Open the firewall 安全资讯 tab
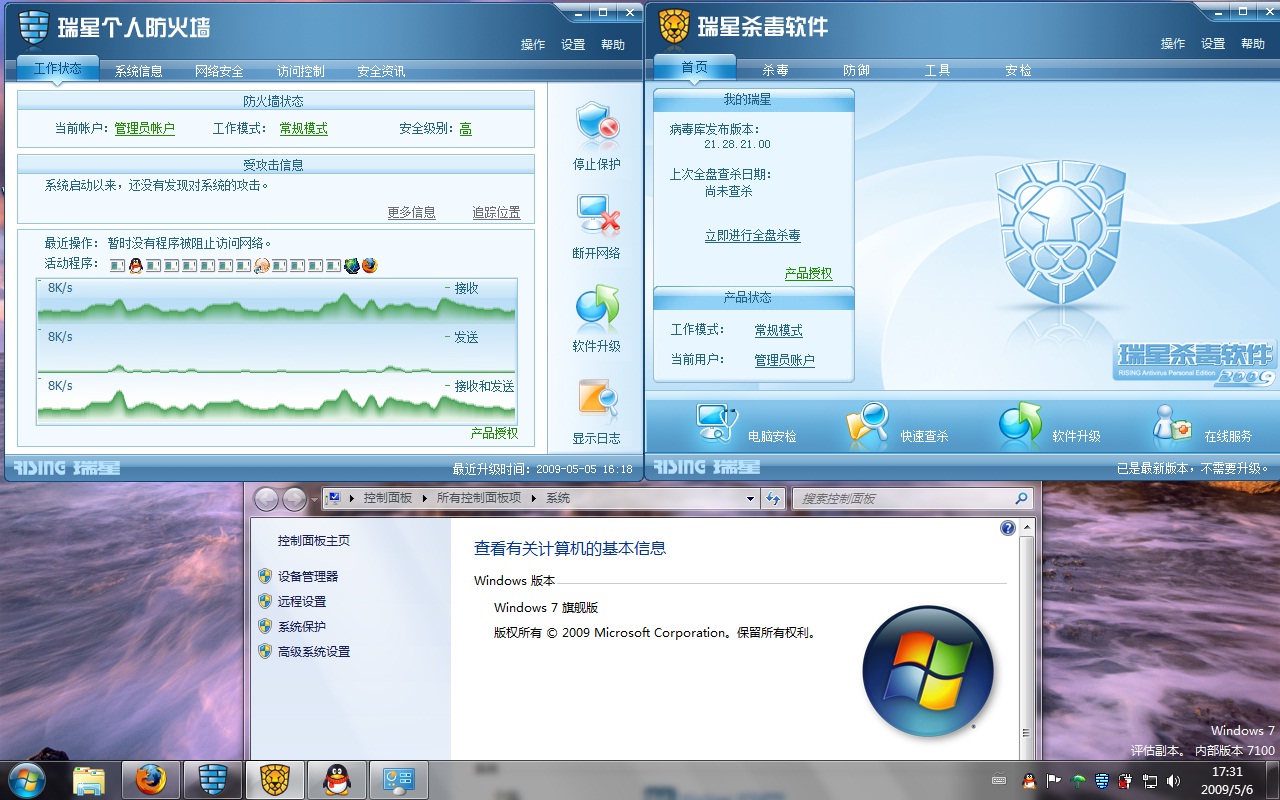Viewport: 1280px width, 800px height. (x=381, y=71)
